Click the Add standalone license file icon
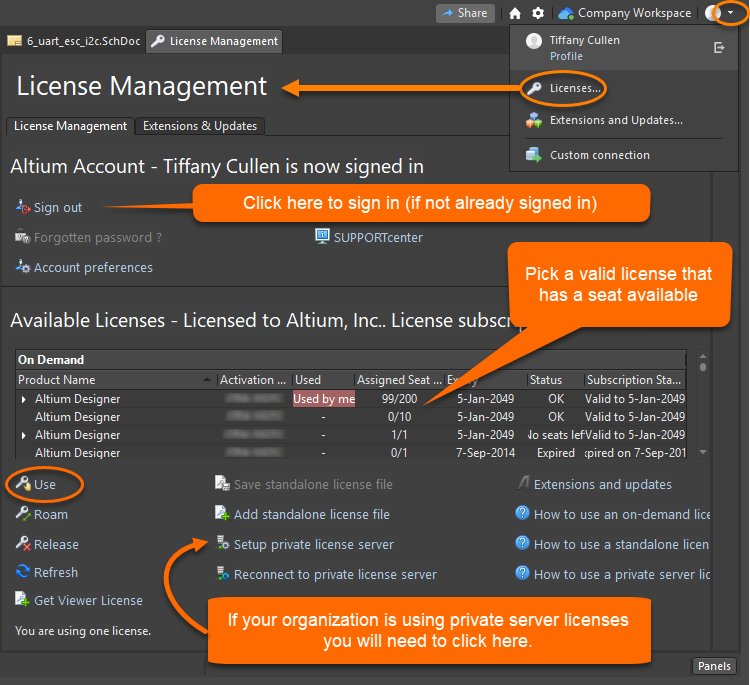This screenshot has width=750, height=685. [222, 513]
